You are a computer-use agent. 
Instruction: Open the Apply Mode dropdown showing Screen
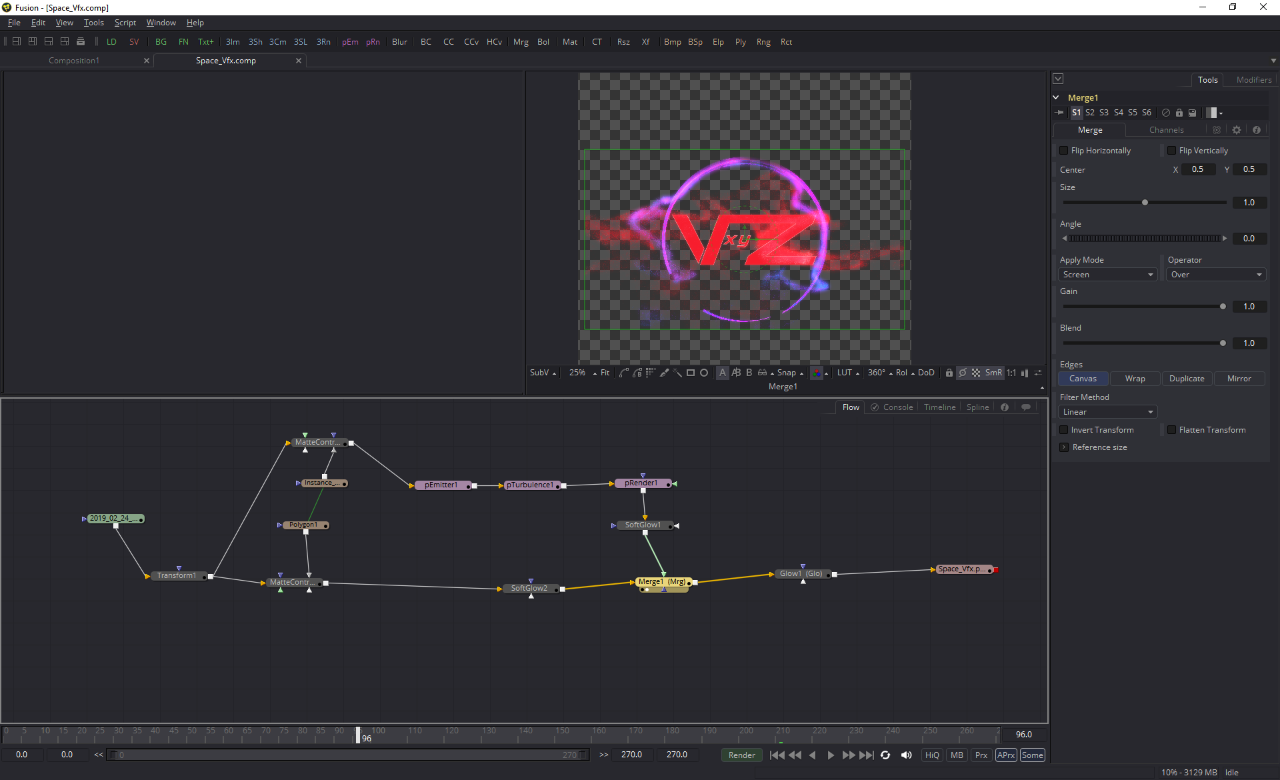tap(1108, 274)
